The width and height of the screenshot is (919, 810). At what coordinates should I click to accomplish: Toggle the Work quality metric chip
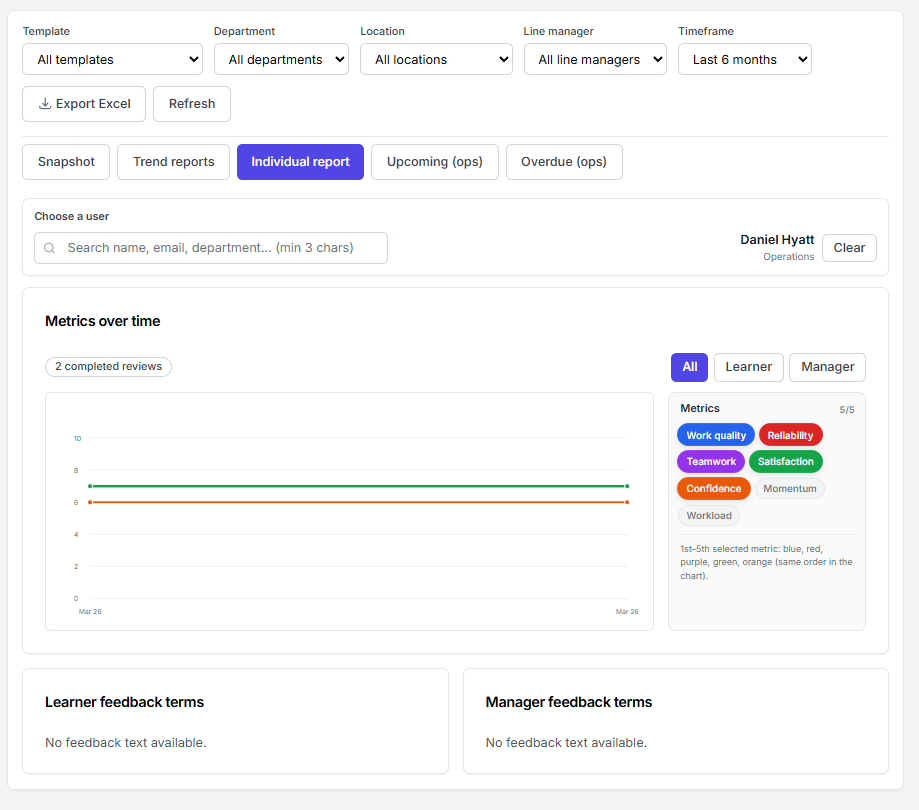(716, 435)
